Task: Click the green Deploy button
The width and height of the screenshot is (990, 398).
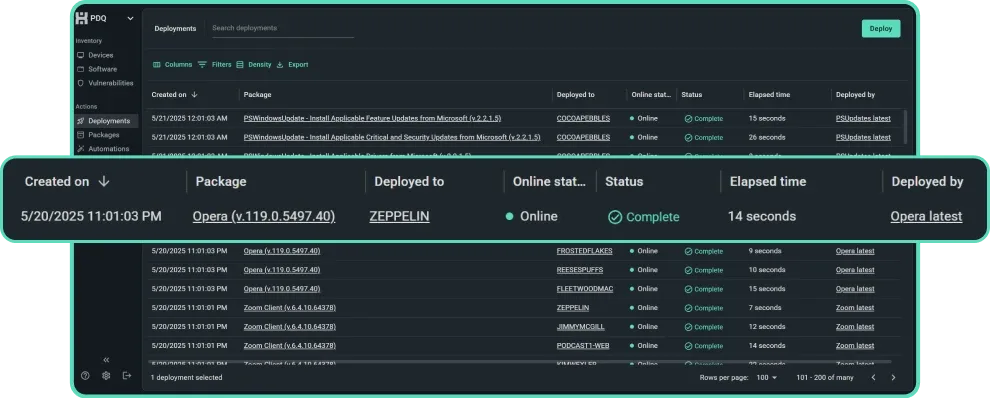Action: pos(881,28)
